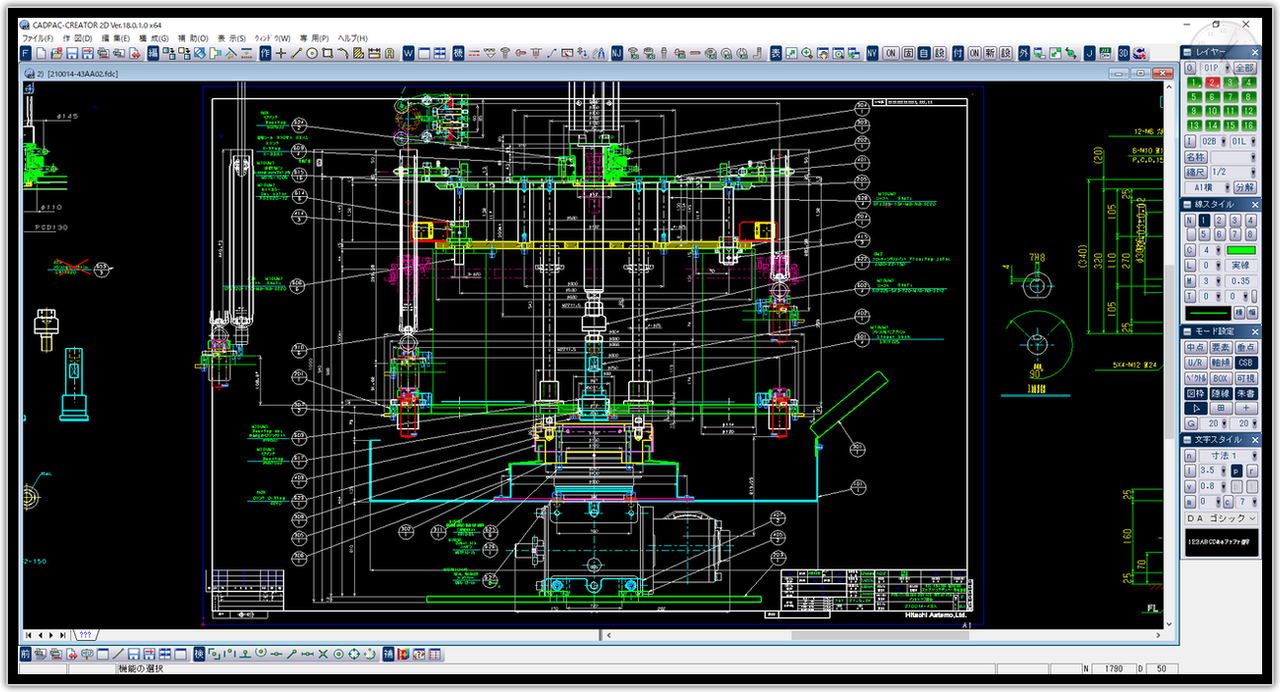Click the horizontal scrollbar under the drawing

point(883,635)
